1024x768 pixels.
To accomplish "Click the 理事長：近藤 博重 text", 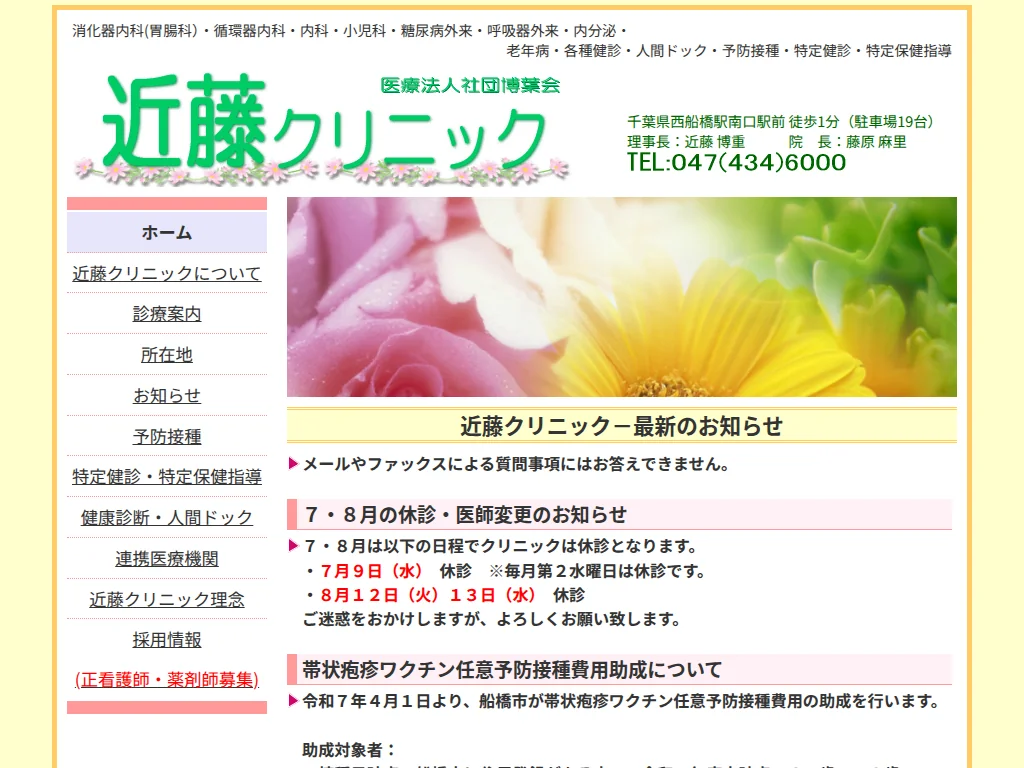I will [x=686, y=142].
